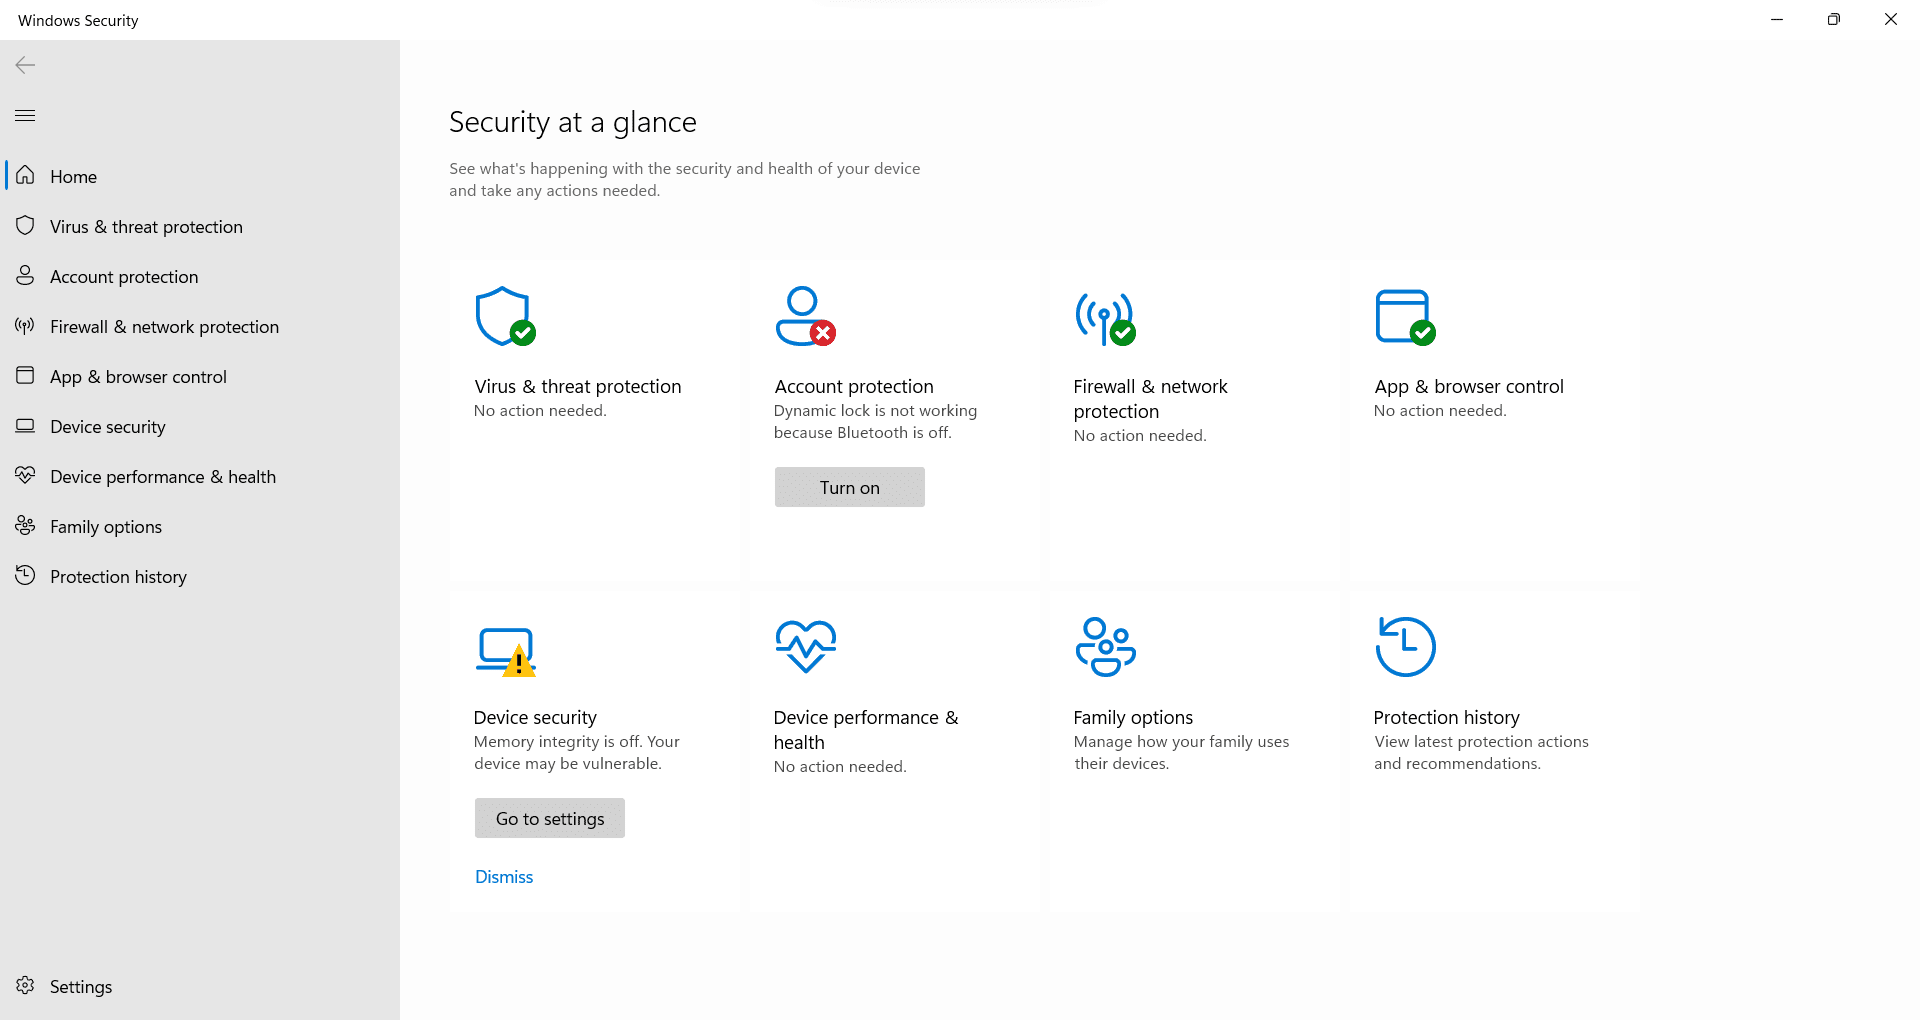Open Virus & threat protection sidebar item
This screenshot has height=1020, width=1920.
[x=200, y=226]
